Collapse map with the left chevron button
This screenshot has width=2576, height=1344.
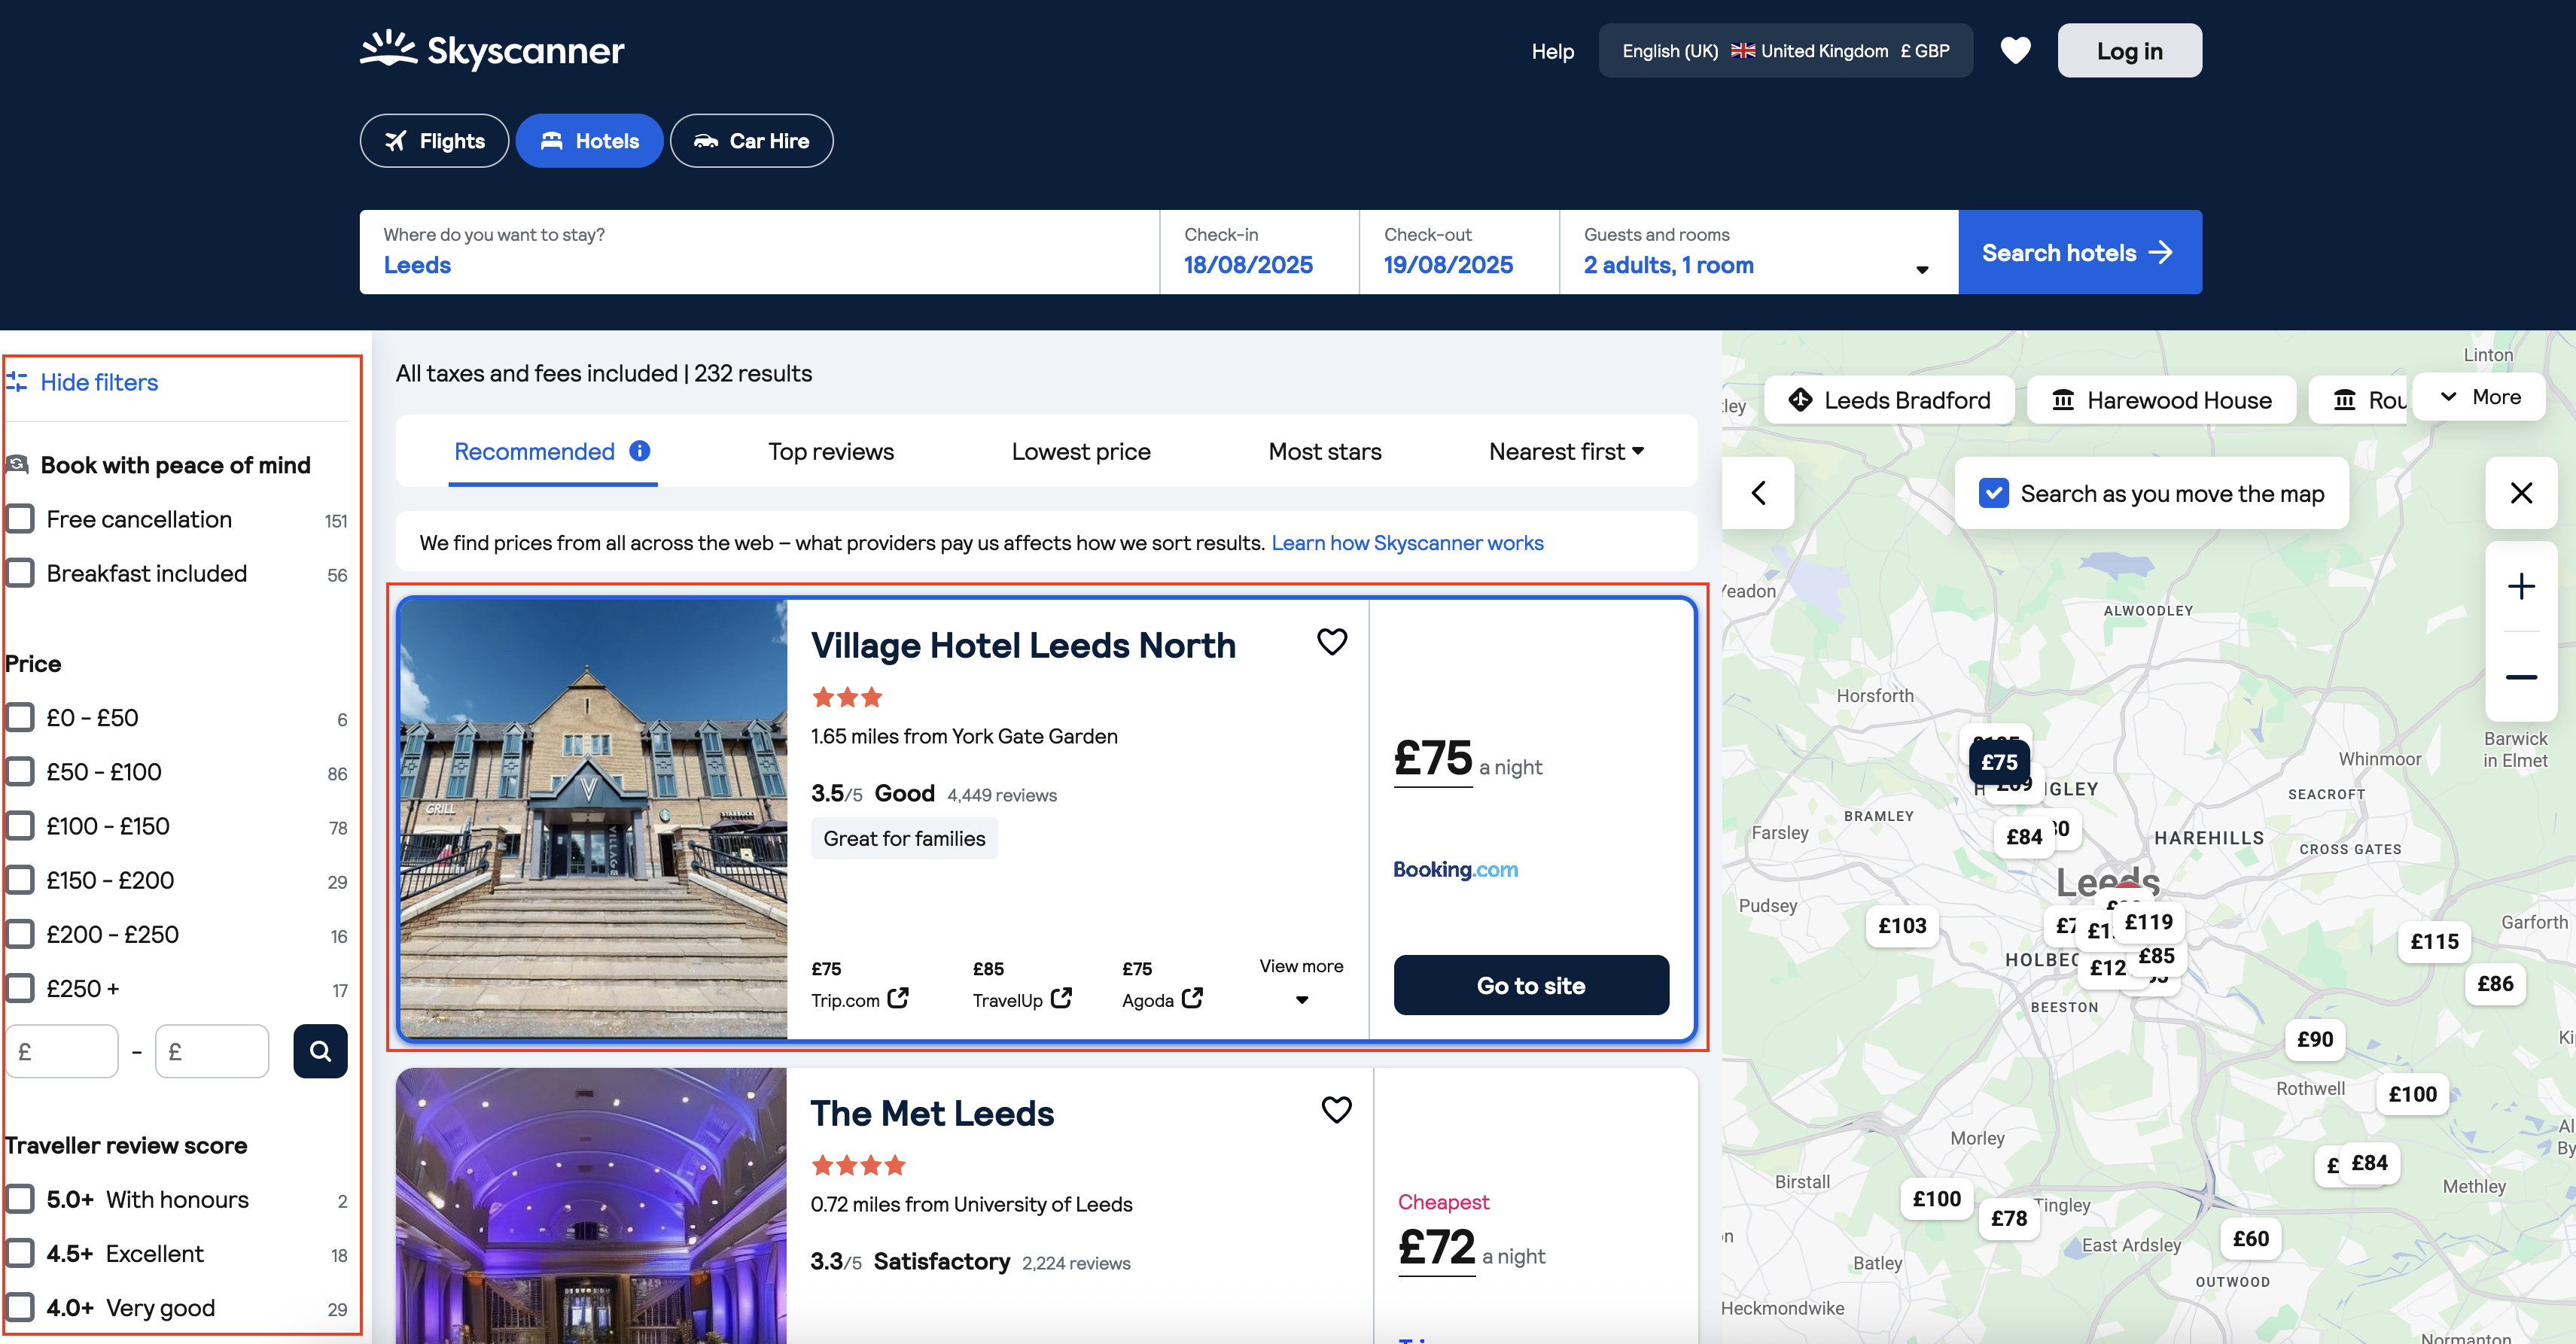pos(1758,493)
